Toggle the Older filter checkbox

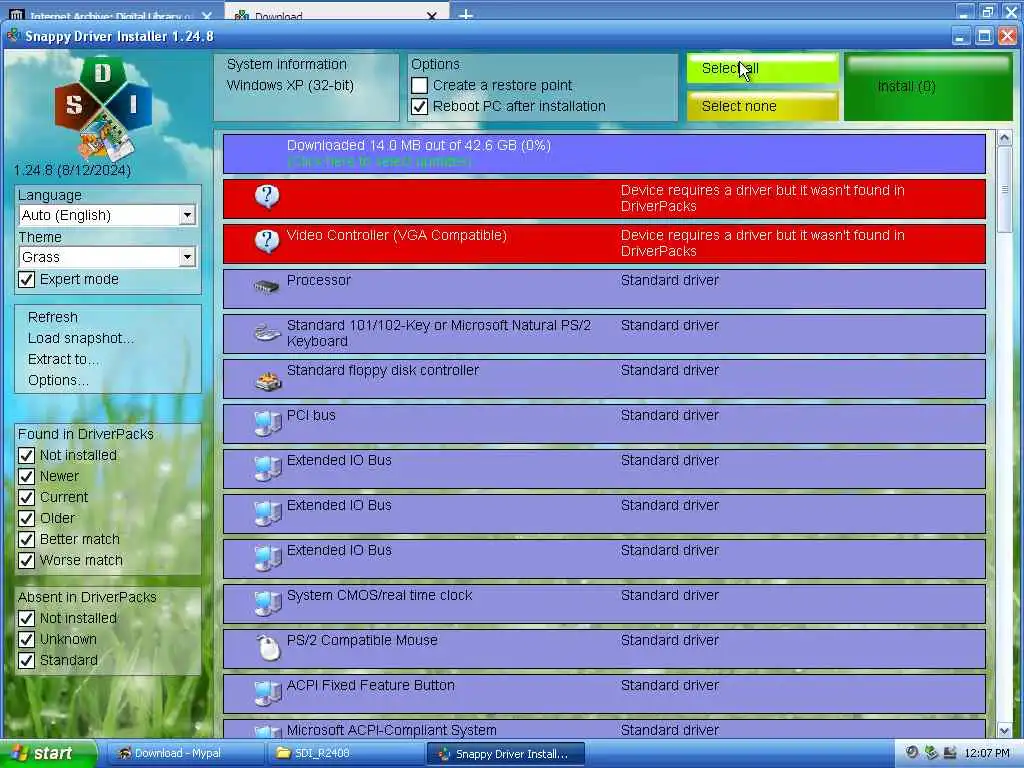[x=26, y=518]
